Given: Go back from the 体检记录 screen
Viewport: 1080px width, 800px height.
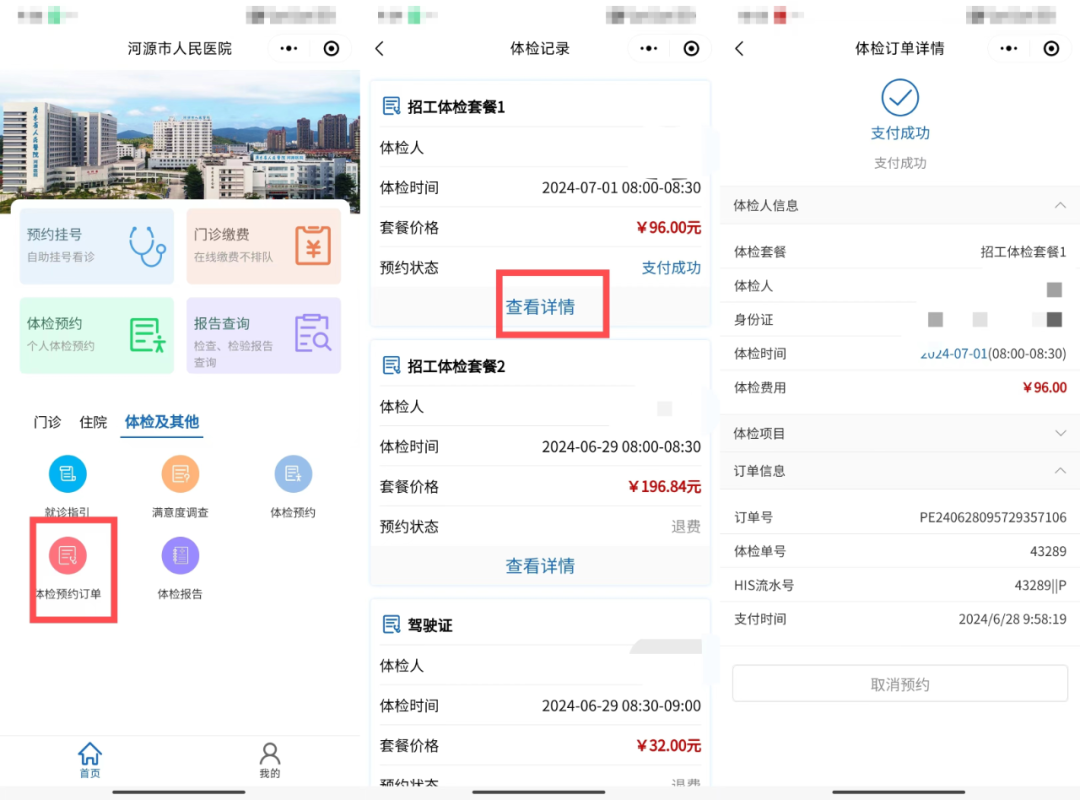Looking at the screenshot, I should click(380, 48).
